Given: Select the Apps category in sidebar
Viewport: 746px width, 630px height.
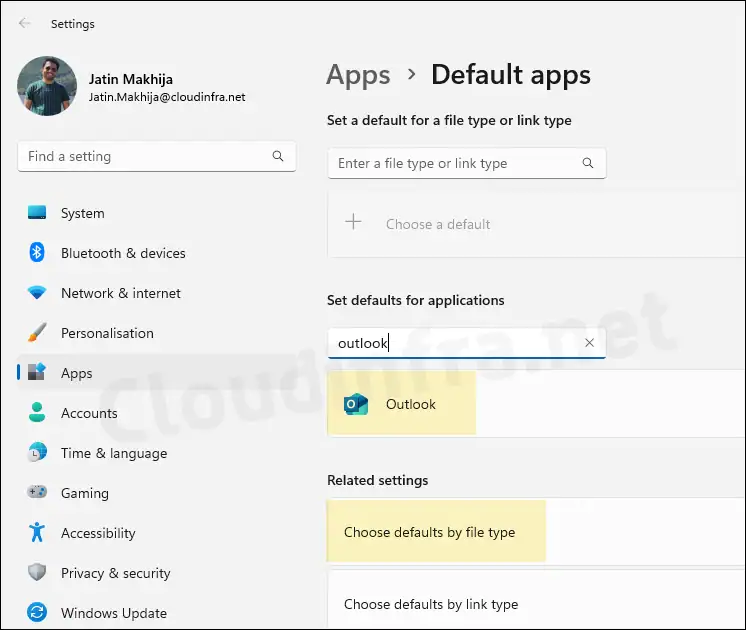Looking at the screenshot, I should (x=157, y=373).
